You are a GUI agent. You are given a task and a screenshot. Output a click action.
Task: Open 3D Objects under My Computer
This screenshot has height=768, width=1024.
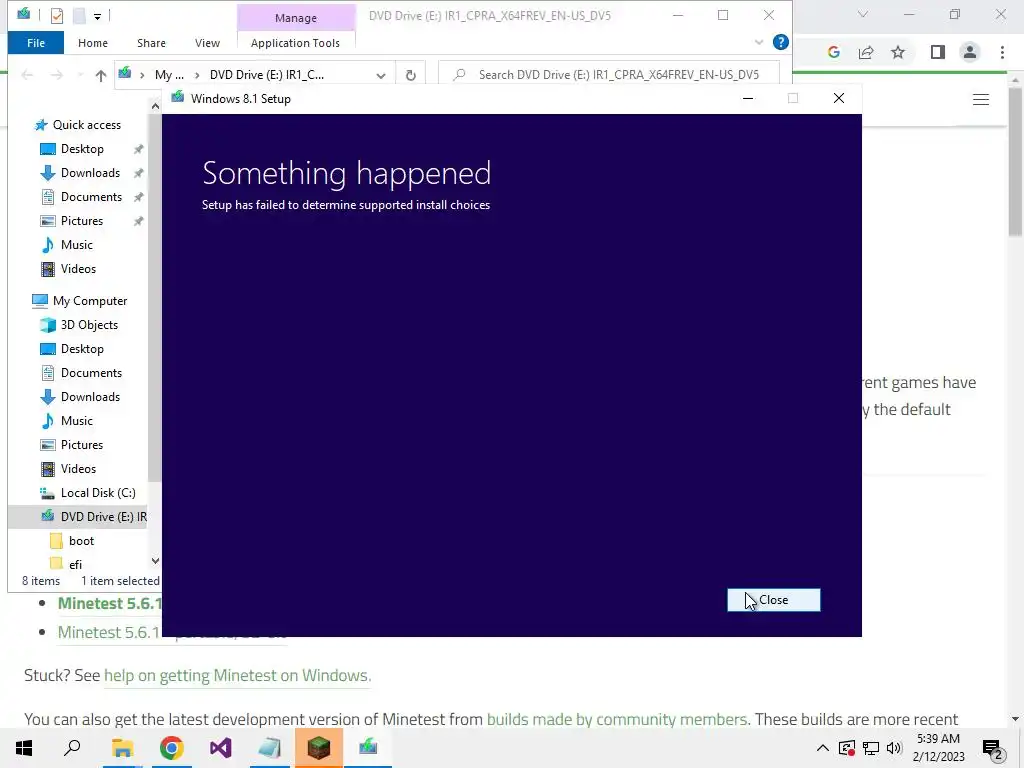click(89, 325)
